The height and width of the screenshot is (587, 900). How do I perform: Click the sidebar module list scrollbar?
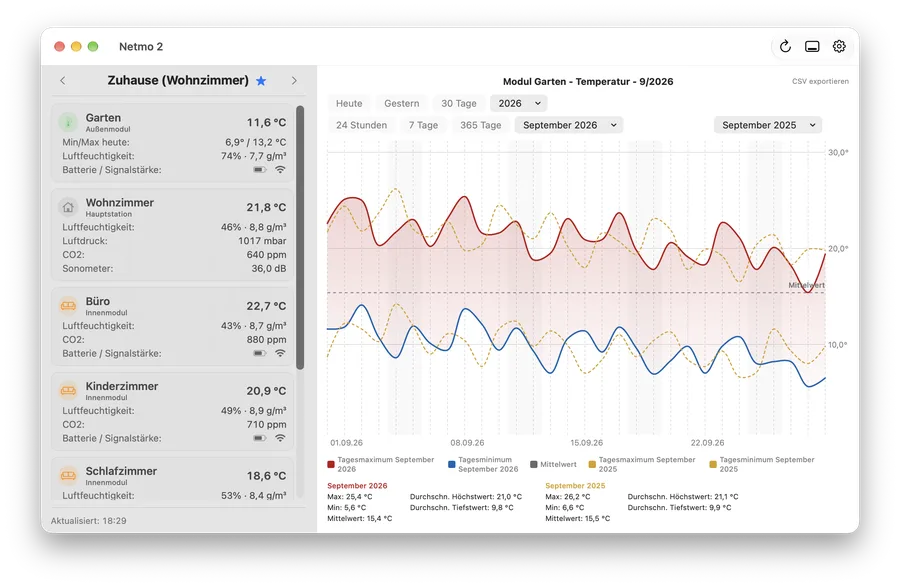point(300,238)
